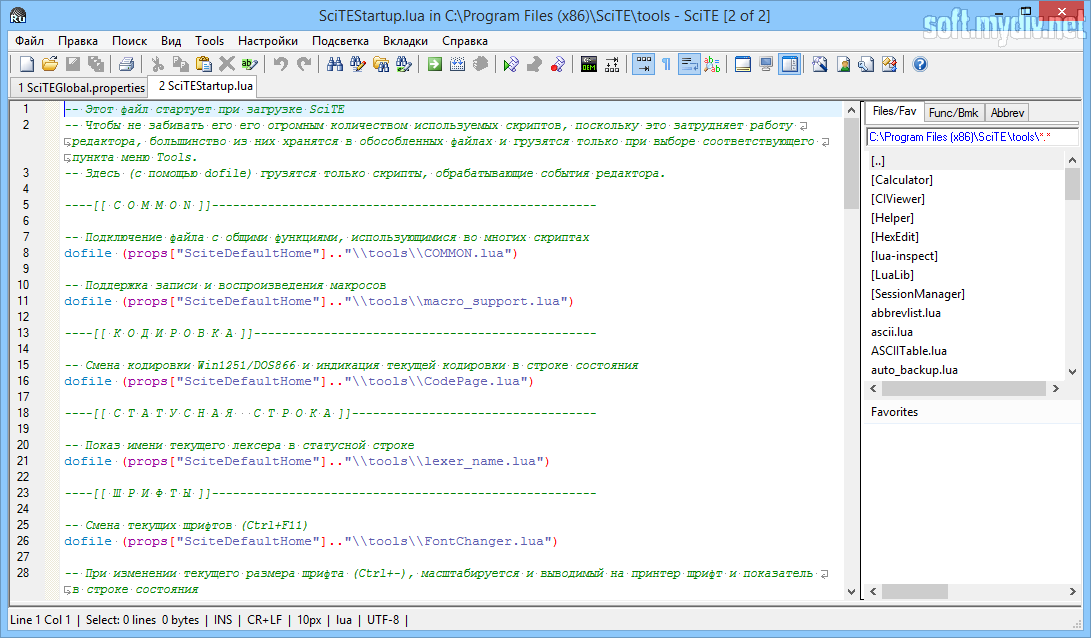Screen dimensions: 1091x638
Task: Click the Redo arrow icon
Action: (303, 65)
